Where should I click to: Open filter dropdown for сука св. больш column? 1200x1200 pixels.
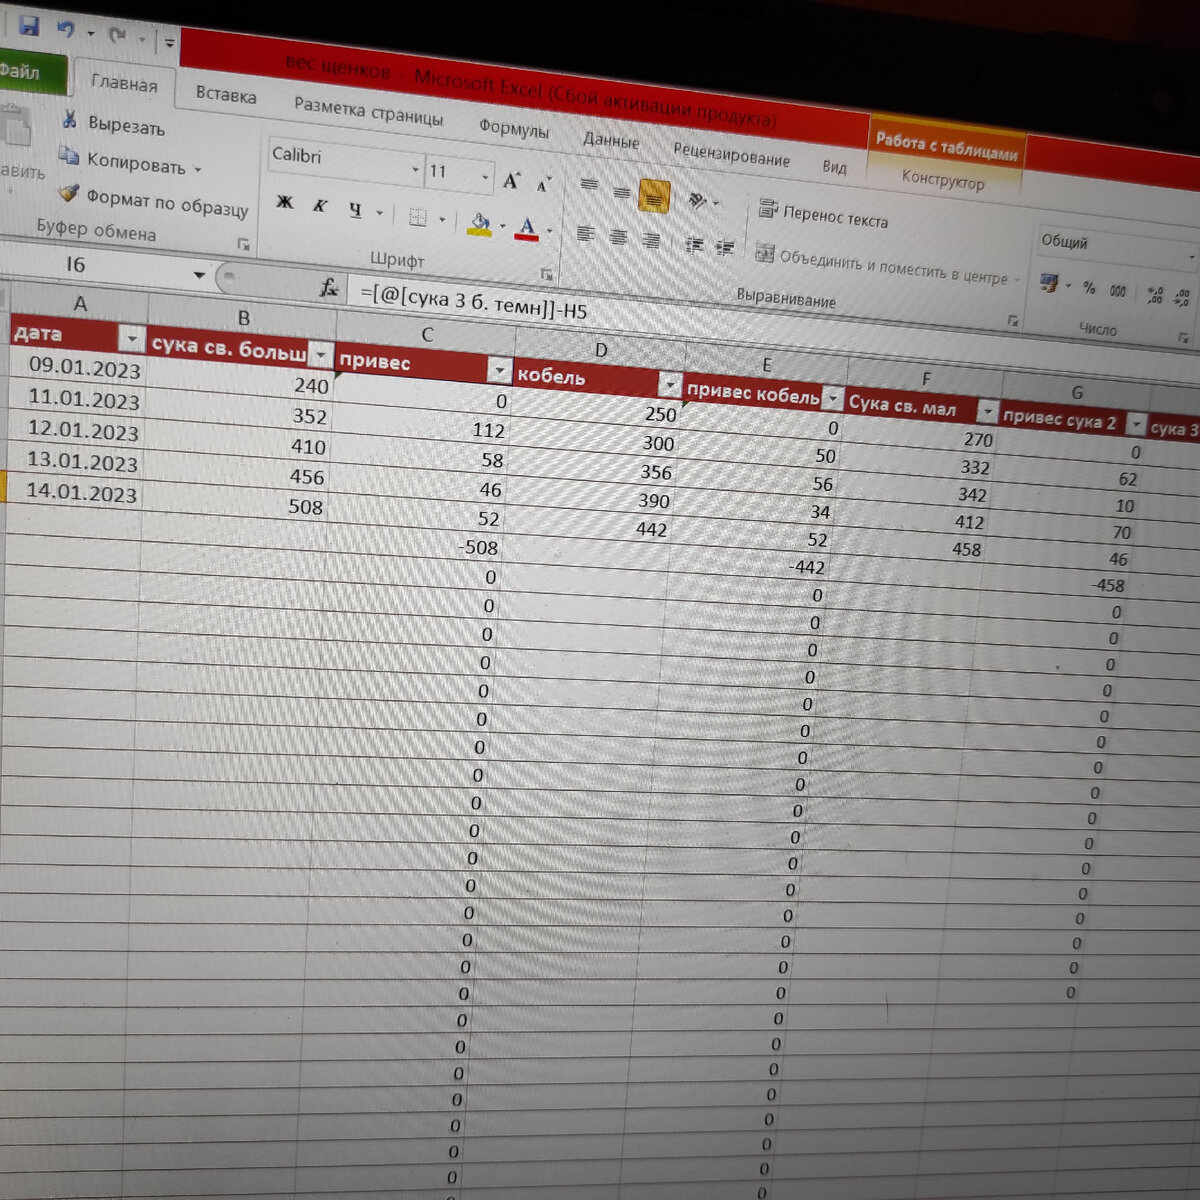pyautogui.click(x=320, y=354)
